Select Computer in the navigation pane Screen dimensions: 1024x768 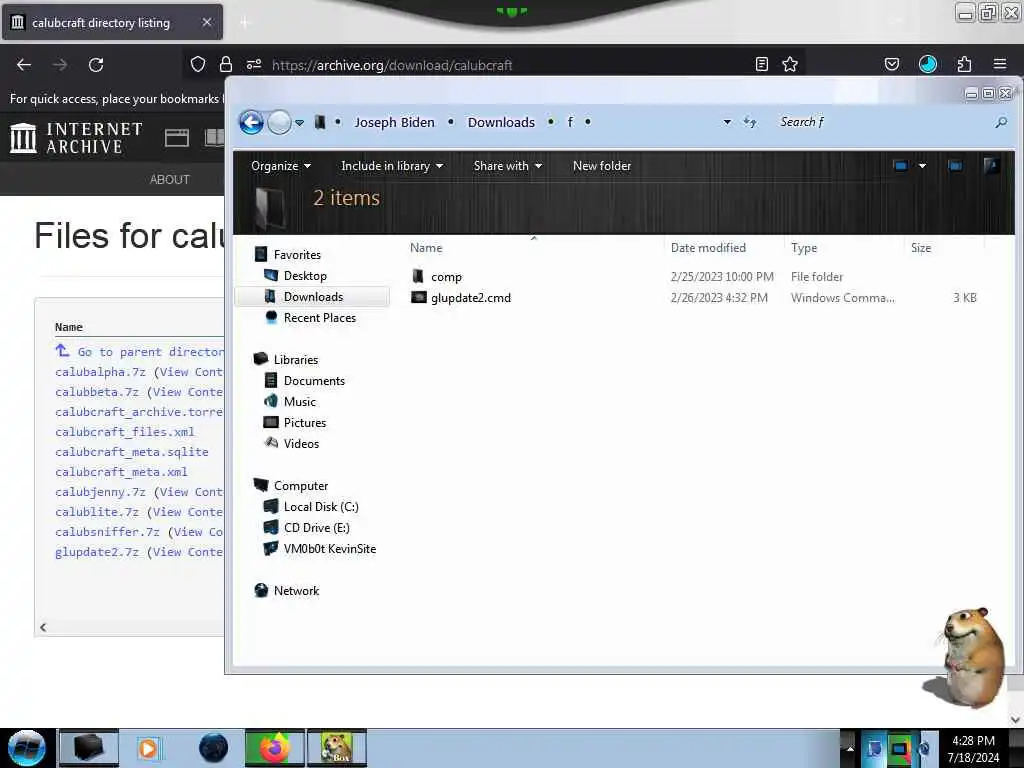pos(300,486)
